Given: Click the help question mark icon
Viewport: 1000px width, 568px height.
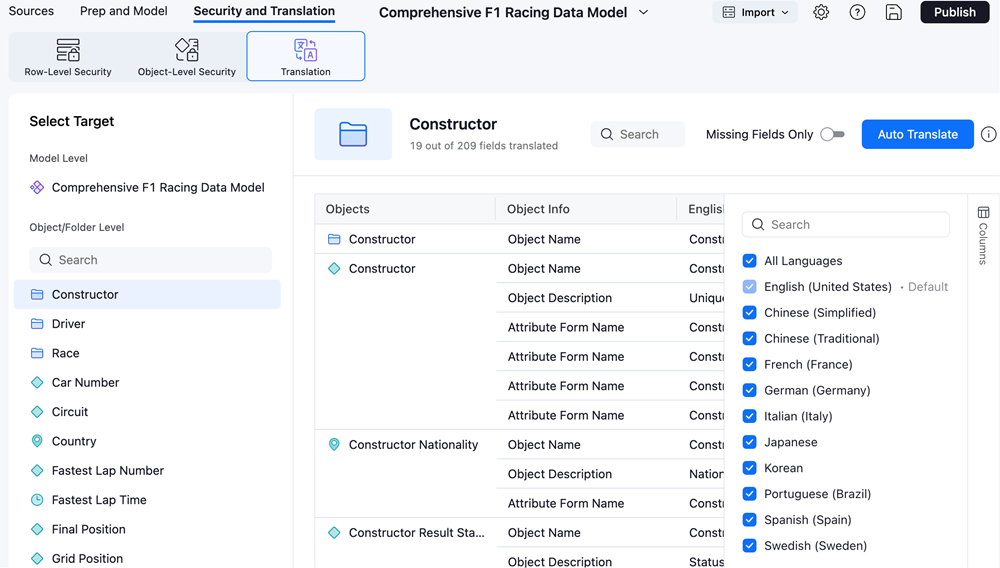Looking at the screenshot, I should tap(857, 13).
